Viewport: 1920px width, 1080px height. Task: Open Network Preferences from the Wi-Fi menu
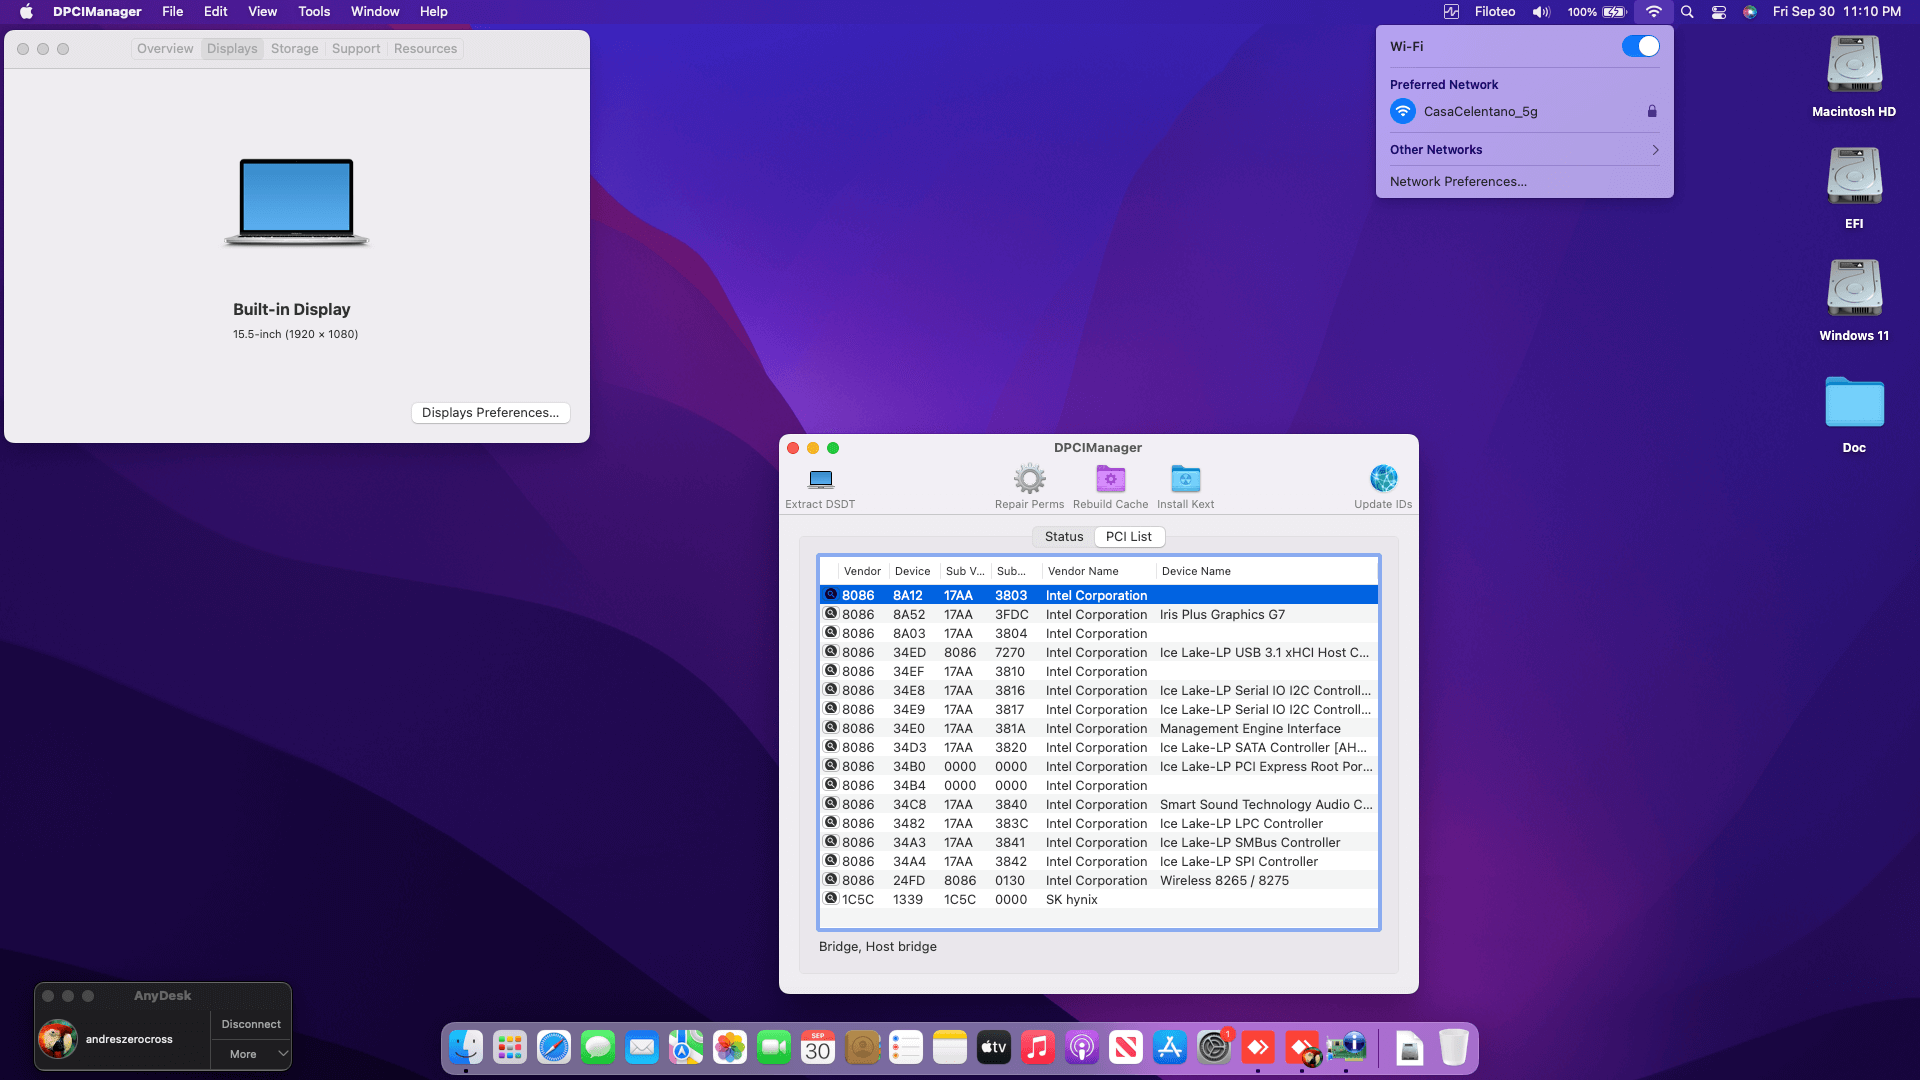click(1458, 182)
